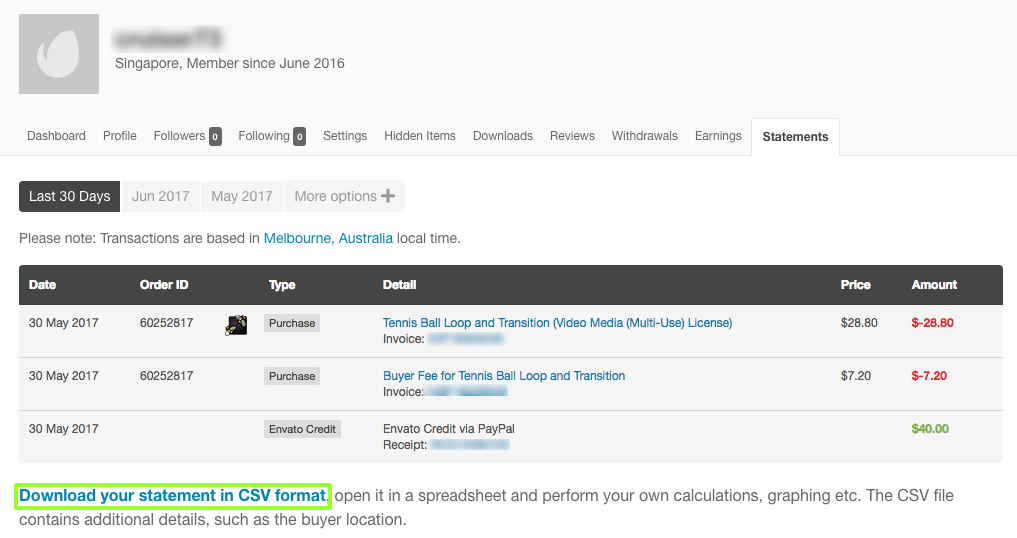This screenshot has width=1017, height=538.
Task: Click the $-7.20 amount
Action: [x=929, y=376]
